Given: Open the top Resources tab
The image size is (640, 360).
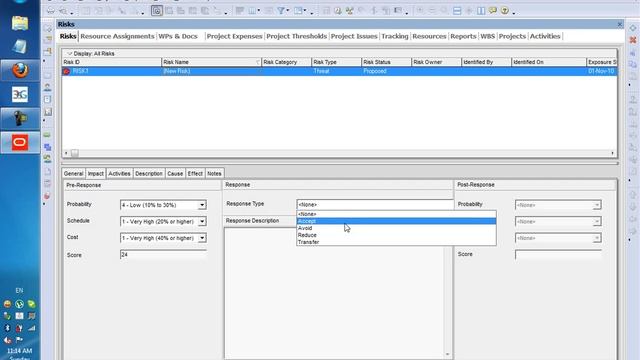Looking at the screenshot, I should pyautogui.click(x=429, y=36).
